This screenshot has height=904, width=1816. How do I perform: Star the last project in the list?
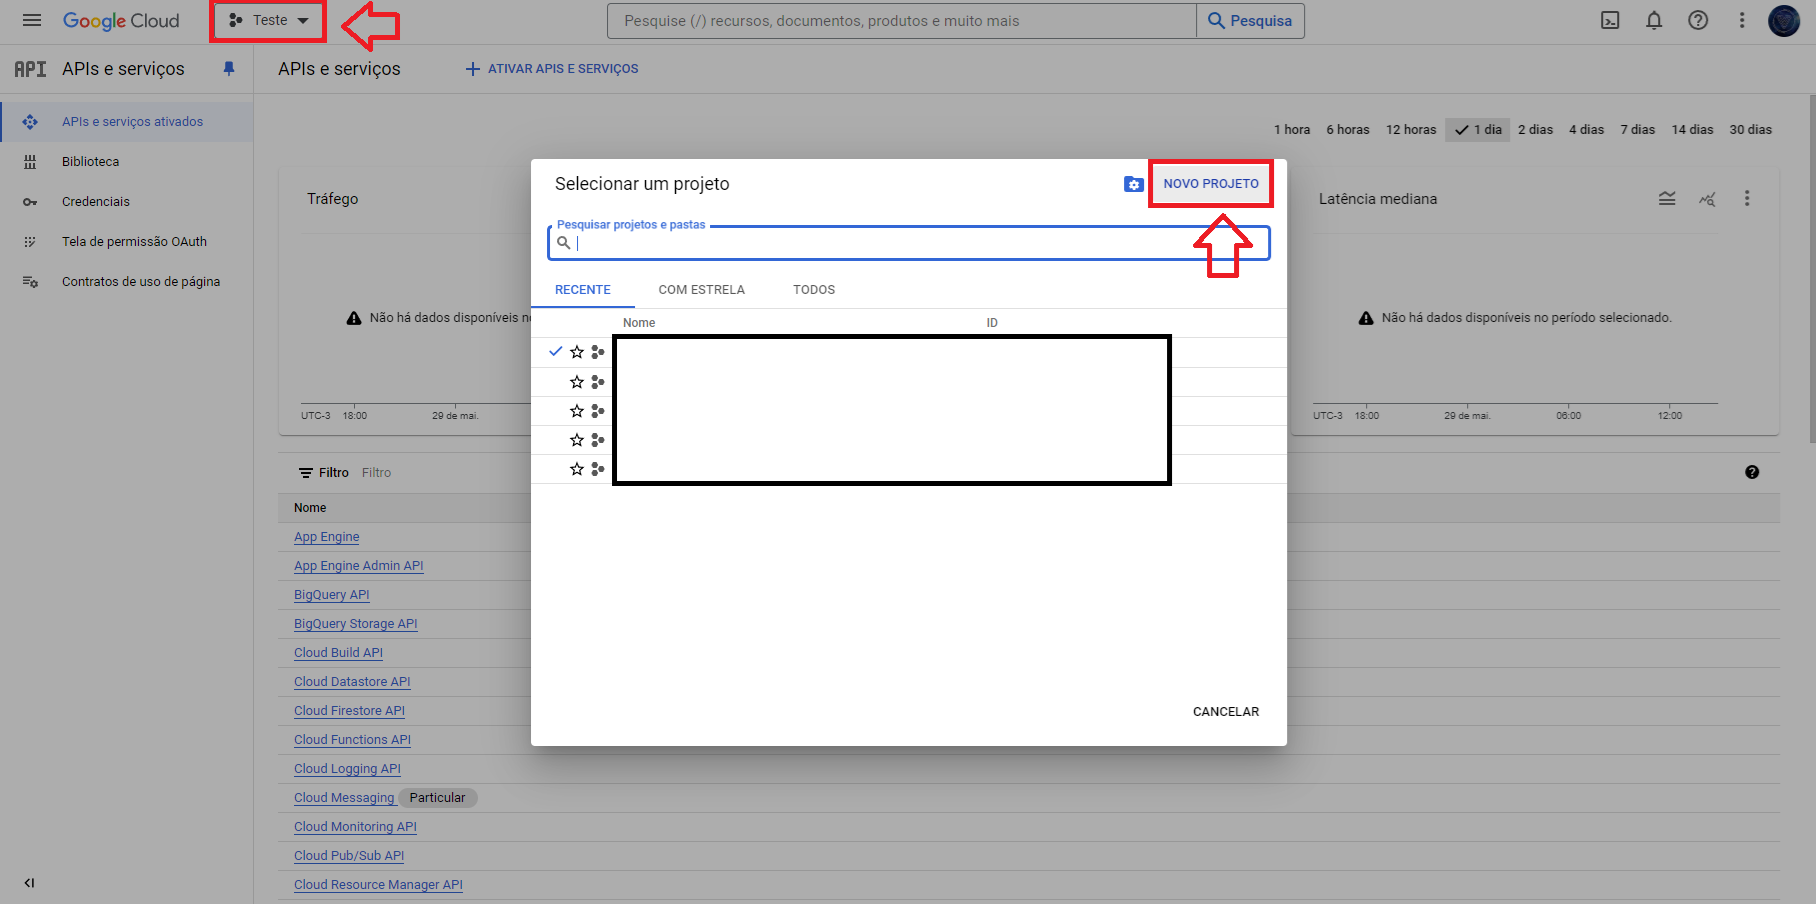577,469
